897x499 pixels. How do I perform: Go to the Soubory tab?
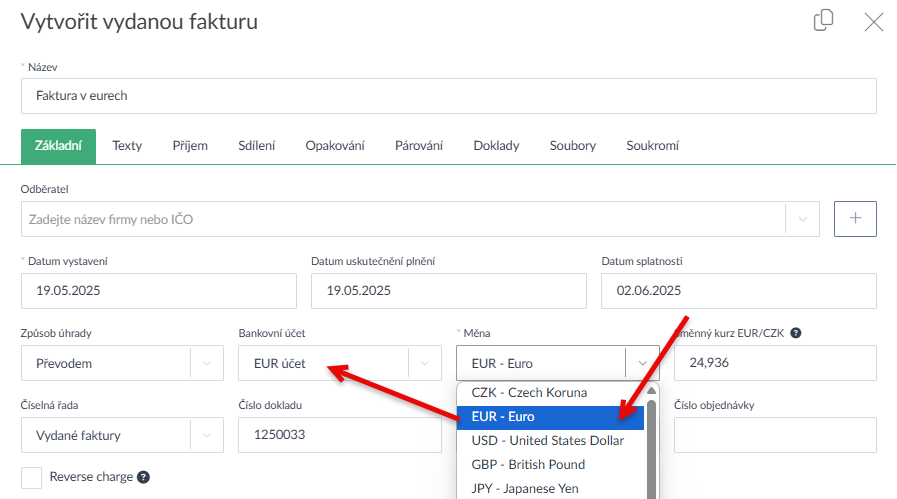[x=572, y=146]
